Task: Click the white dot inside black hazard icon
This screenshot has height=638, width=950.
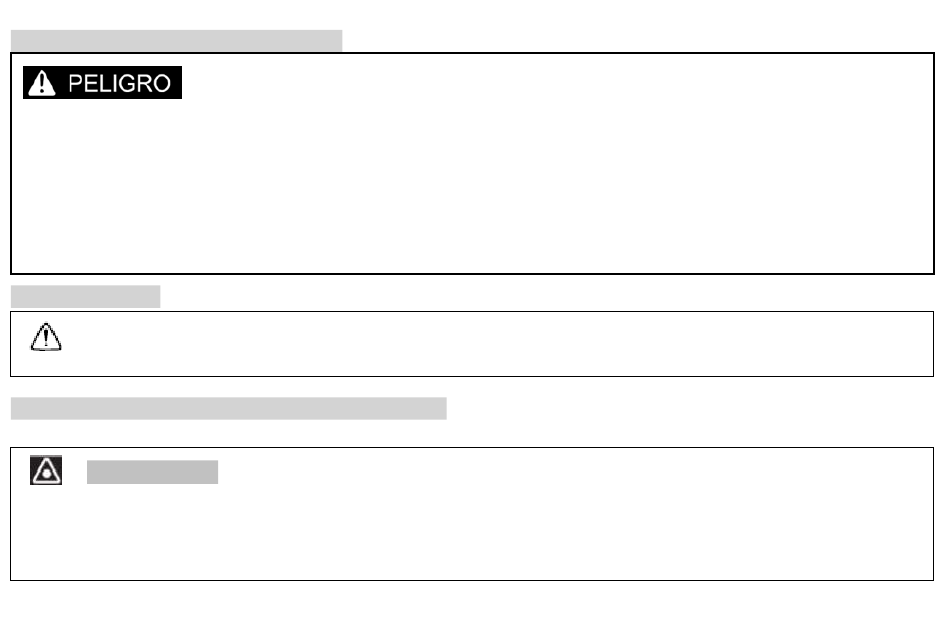Action: point(46,473)
